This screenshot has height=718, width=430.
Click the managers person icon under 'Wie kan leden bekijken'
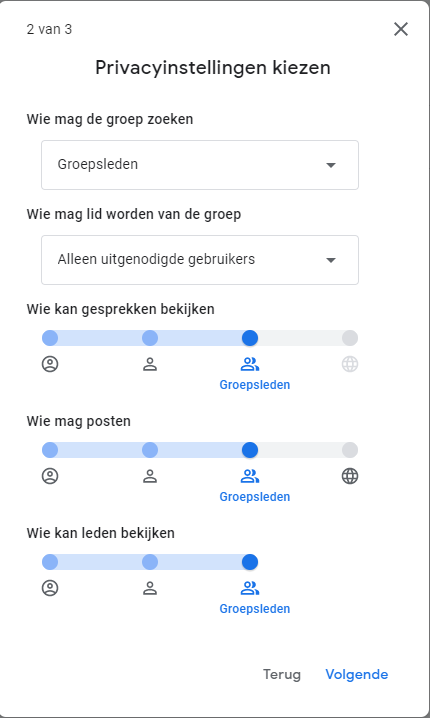click(150, 588)
